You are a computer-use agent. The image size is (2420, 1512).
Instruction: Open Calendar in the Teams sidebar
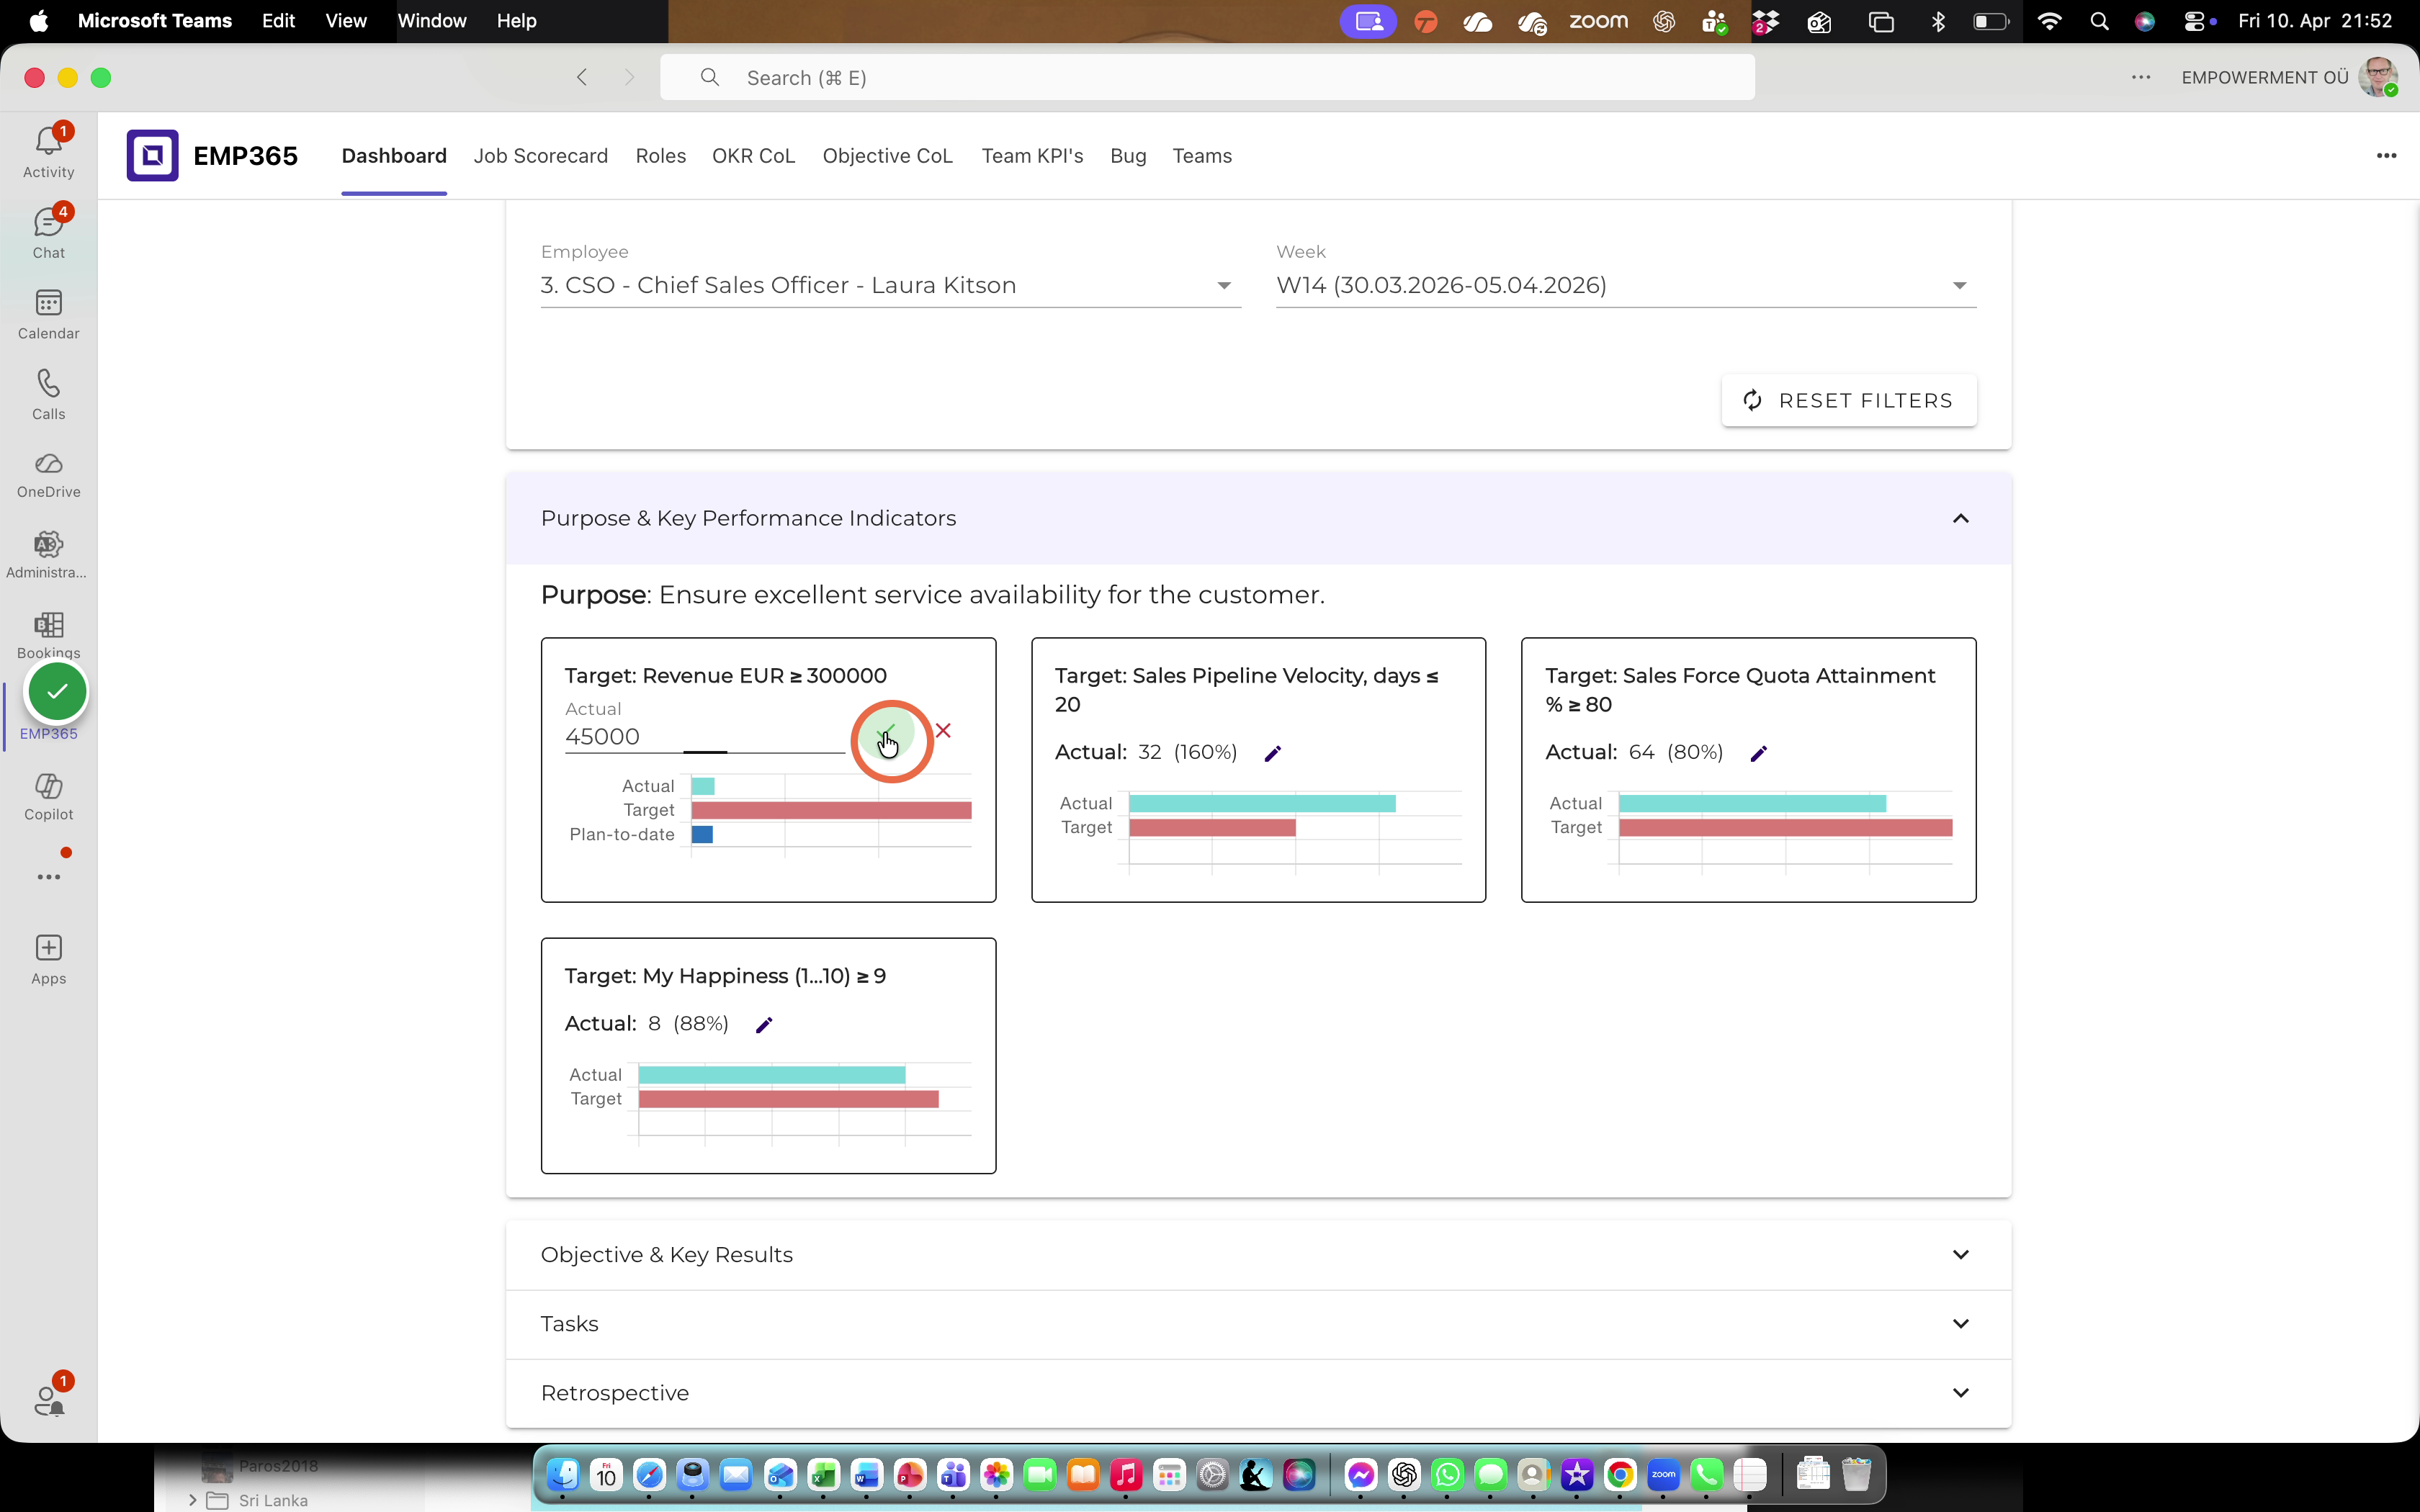click(x=48, y=314)
